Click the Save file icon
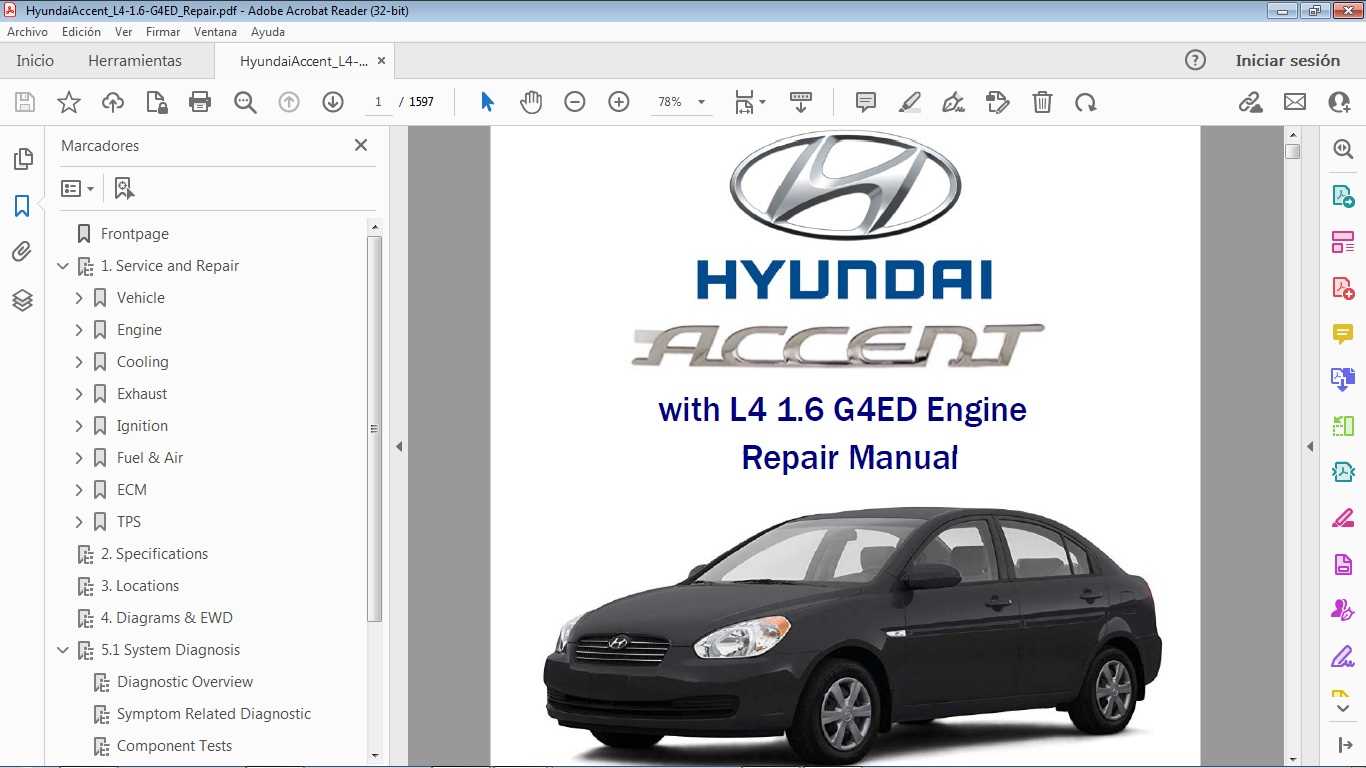 pyautogui.click(x=24, y=102)
